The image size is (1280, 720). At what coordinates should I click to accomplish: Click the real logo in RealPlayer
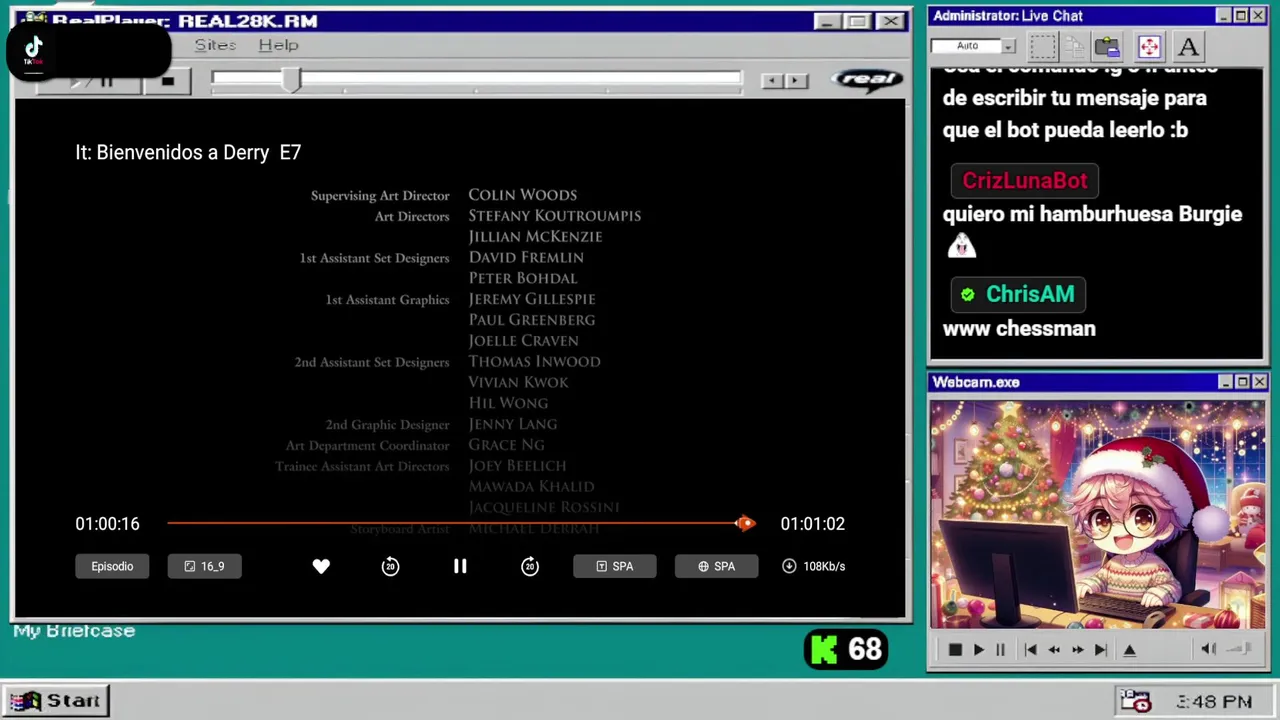[x=867, y=80]
